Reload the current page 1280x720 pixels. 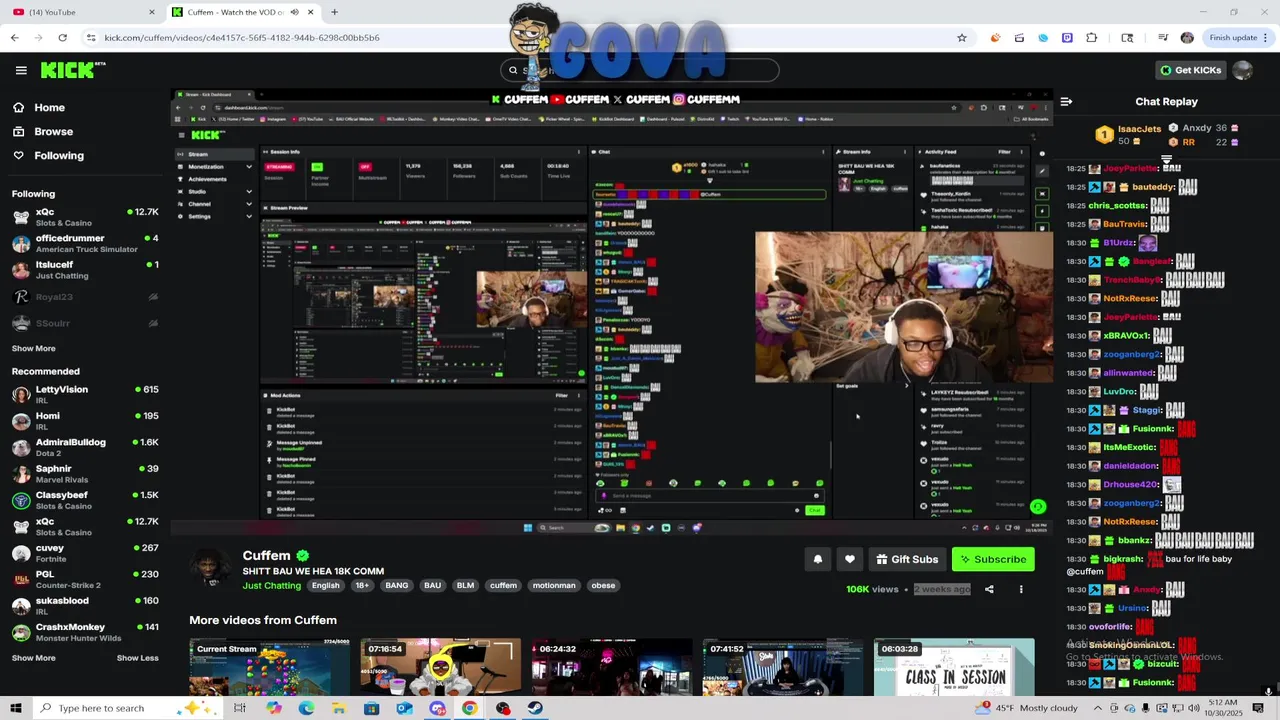click(62, 38)
